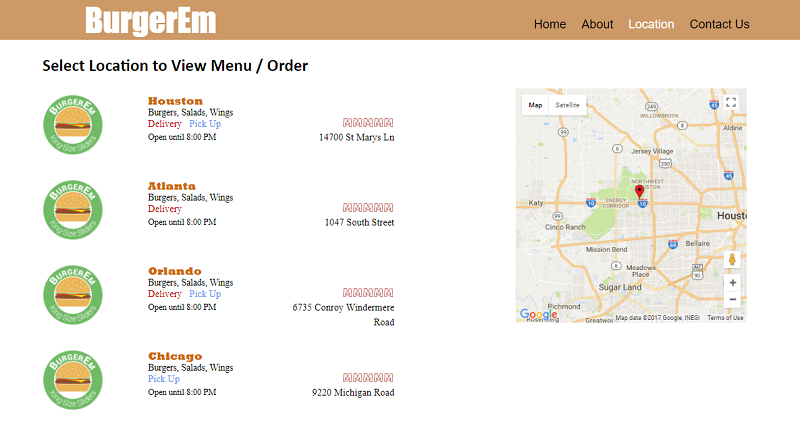800x430 pixels.
Task: Click the red location pin on map
Action: [x=640, y=192]
